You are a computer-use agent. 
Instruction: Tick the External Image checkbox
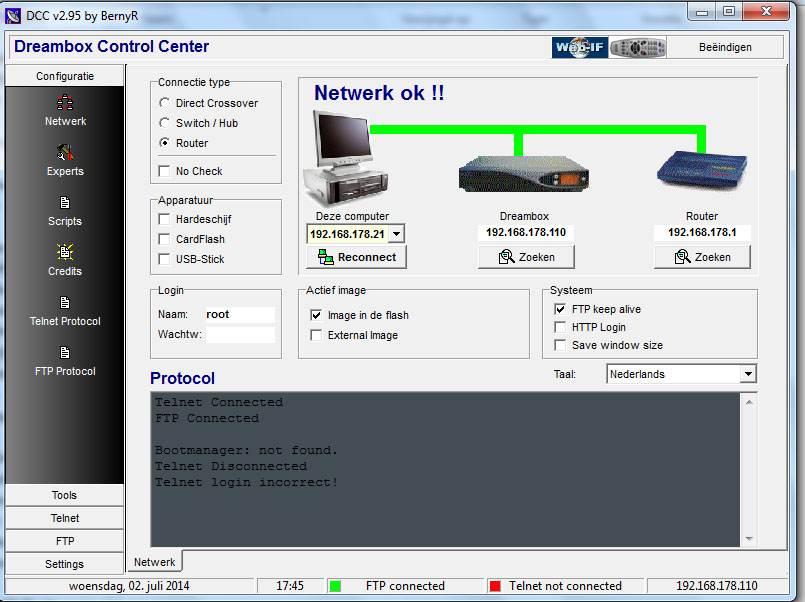(316, 335)
